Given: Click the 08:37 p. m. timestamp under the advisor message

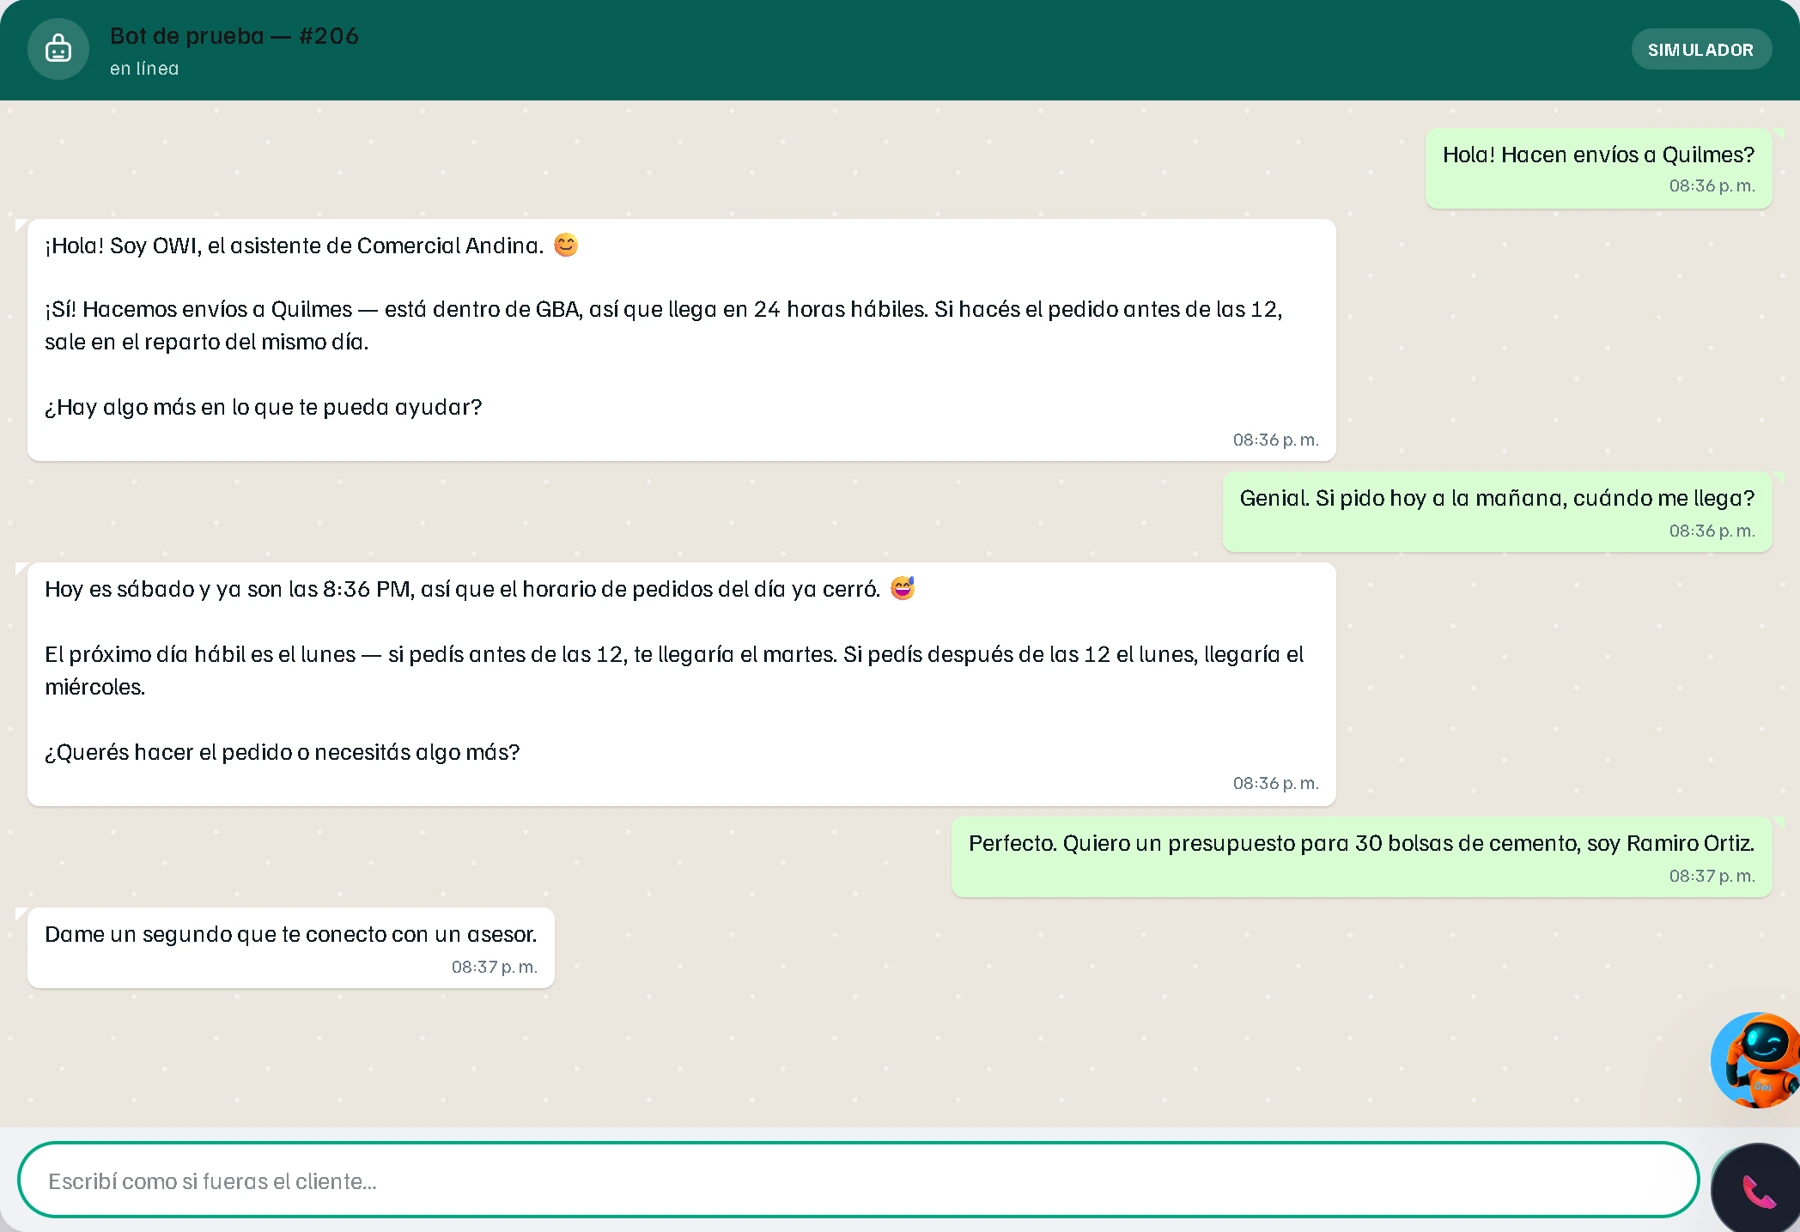Looking at the screenshot, I should coord(494,967).
